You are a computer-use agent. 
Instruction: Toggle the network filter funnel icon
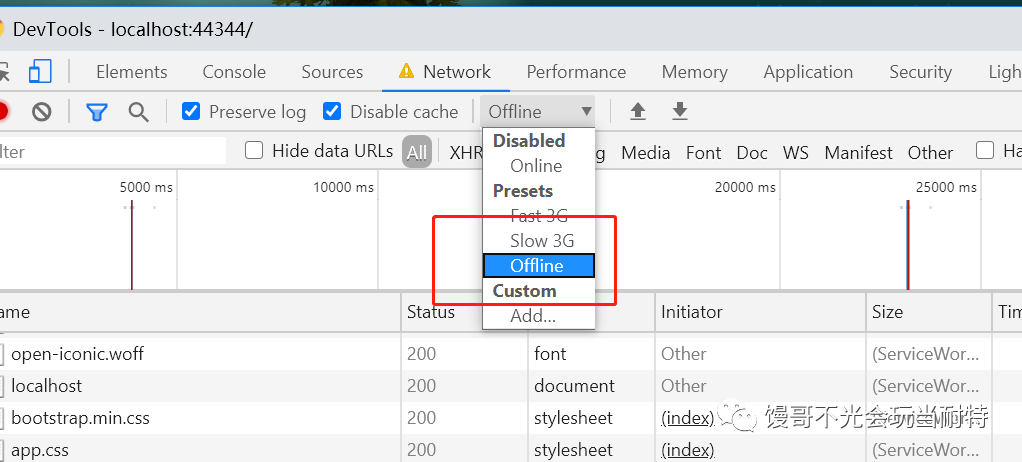click(97, 112)
